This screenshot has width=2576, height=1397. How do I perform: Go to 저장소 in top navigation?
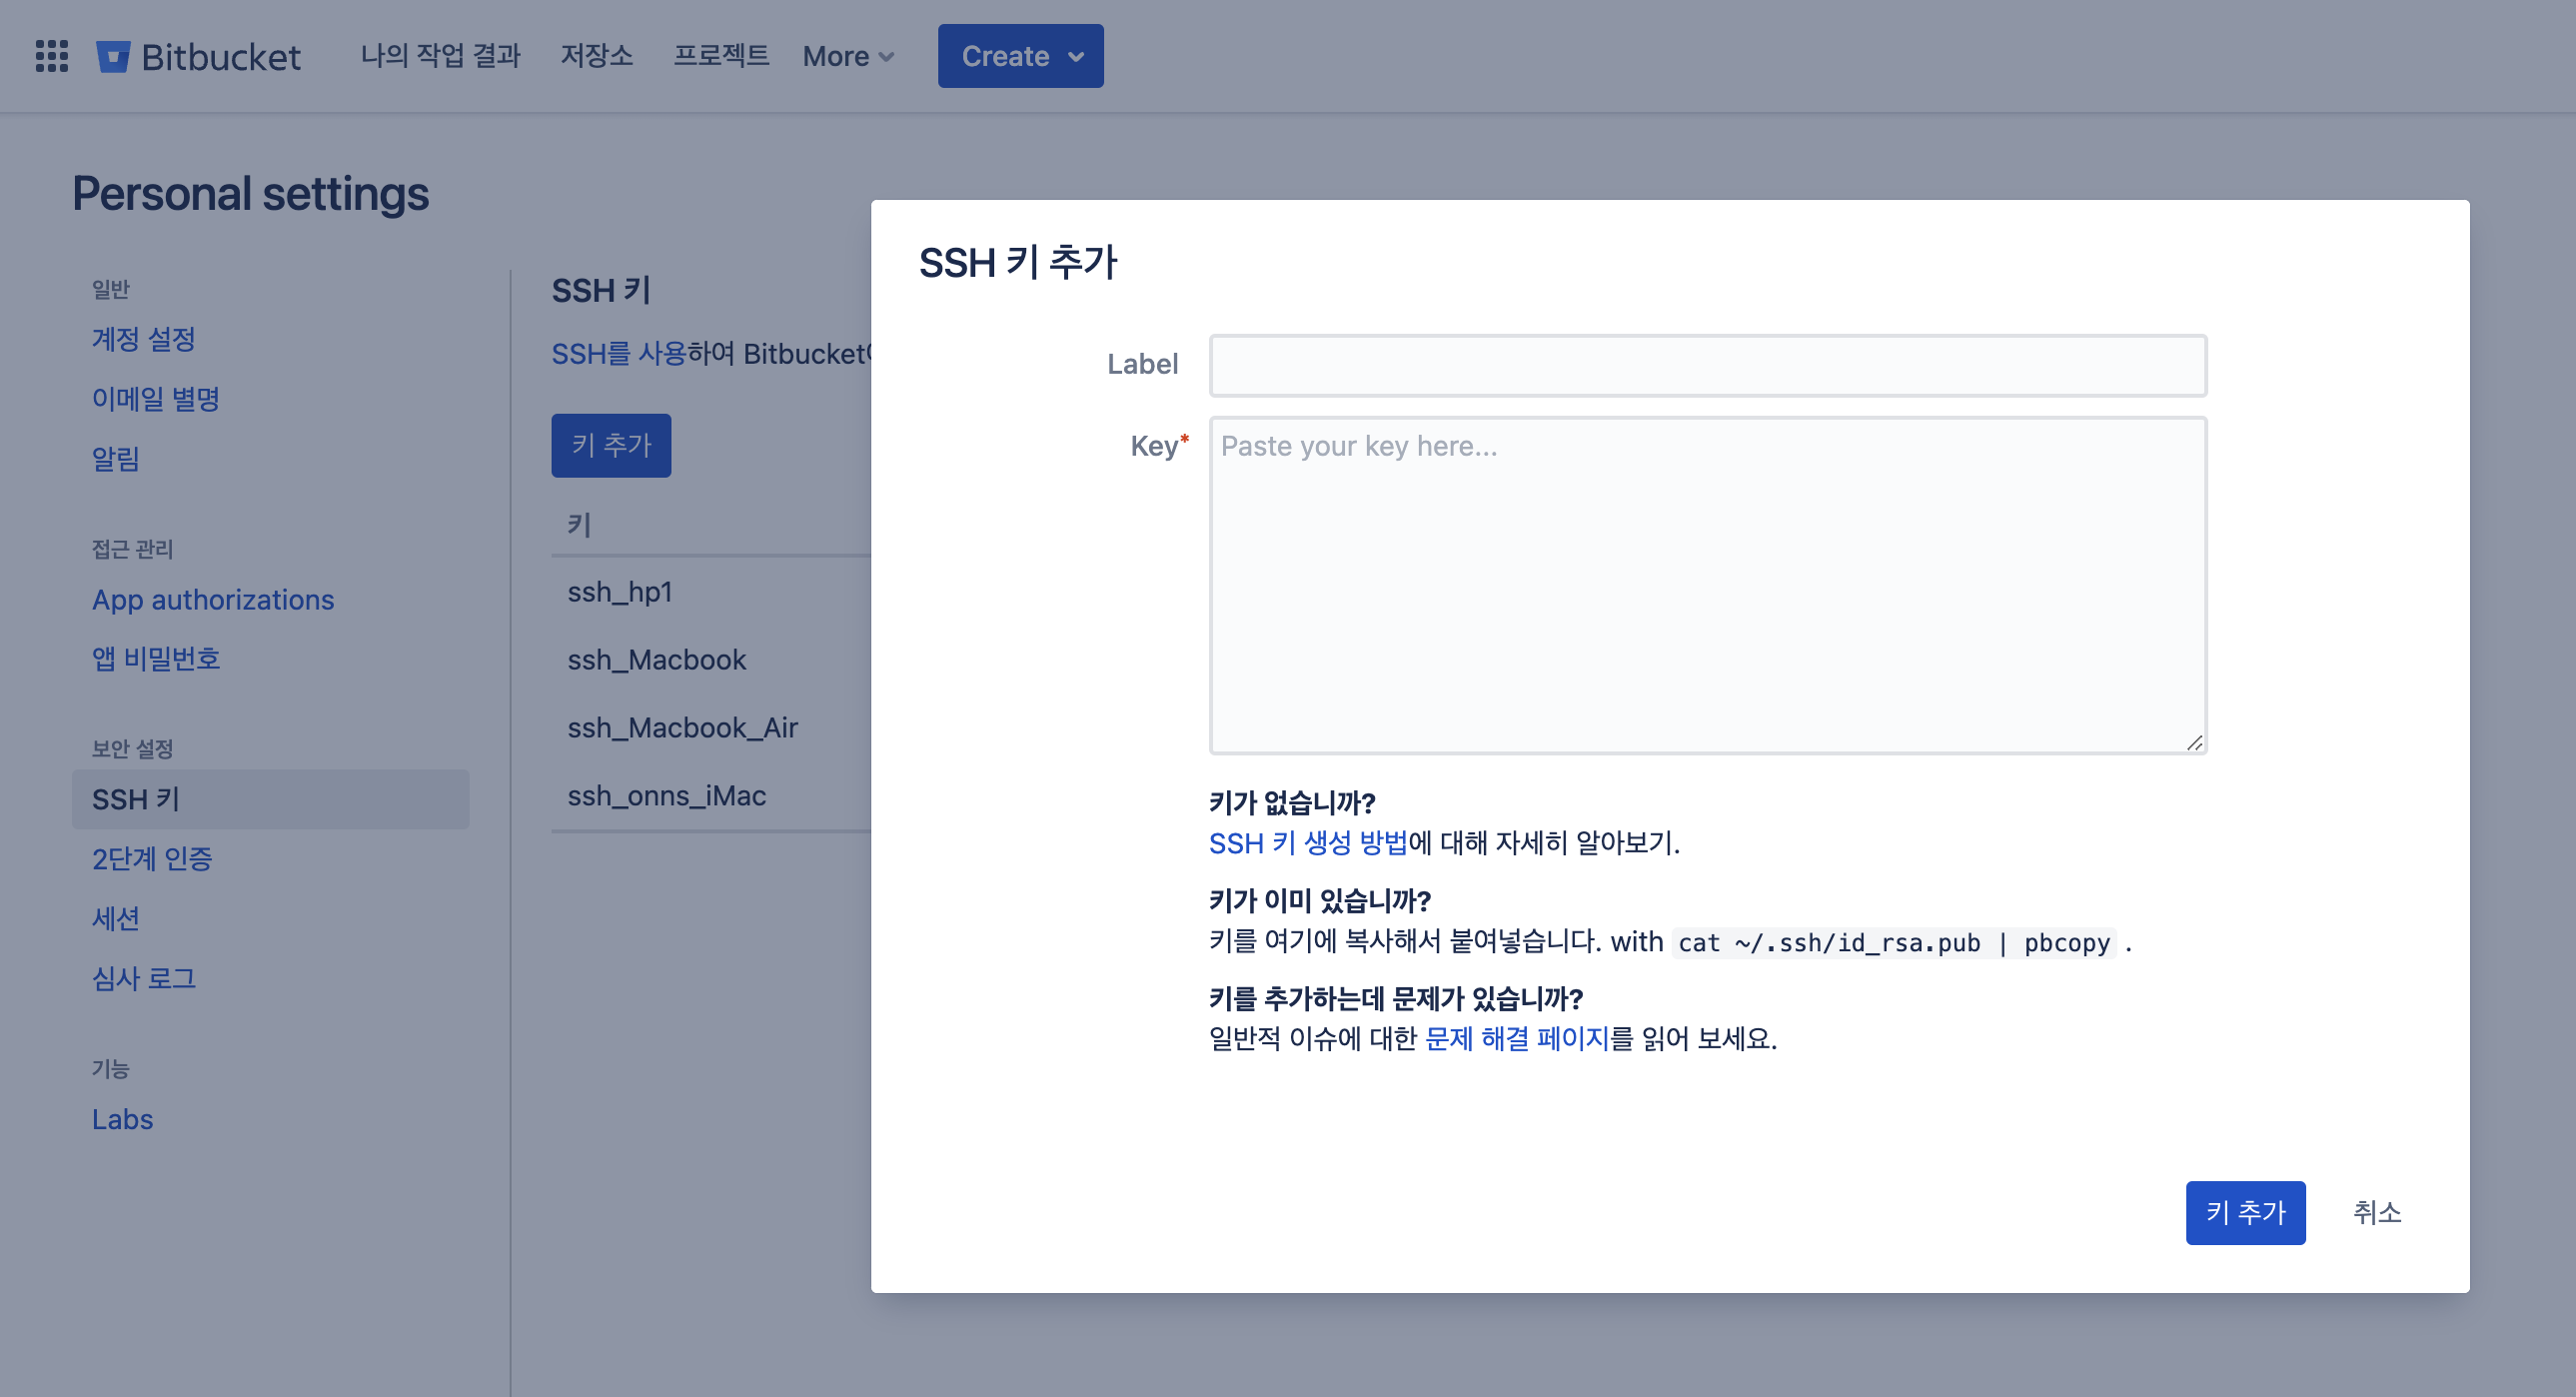(x=596, y=56)
